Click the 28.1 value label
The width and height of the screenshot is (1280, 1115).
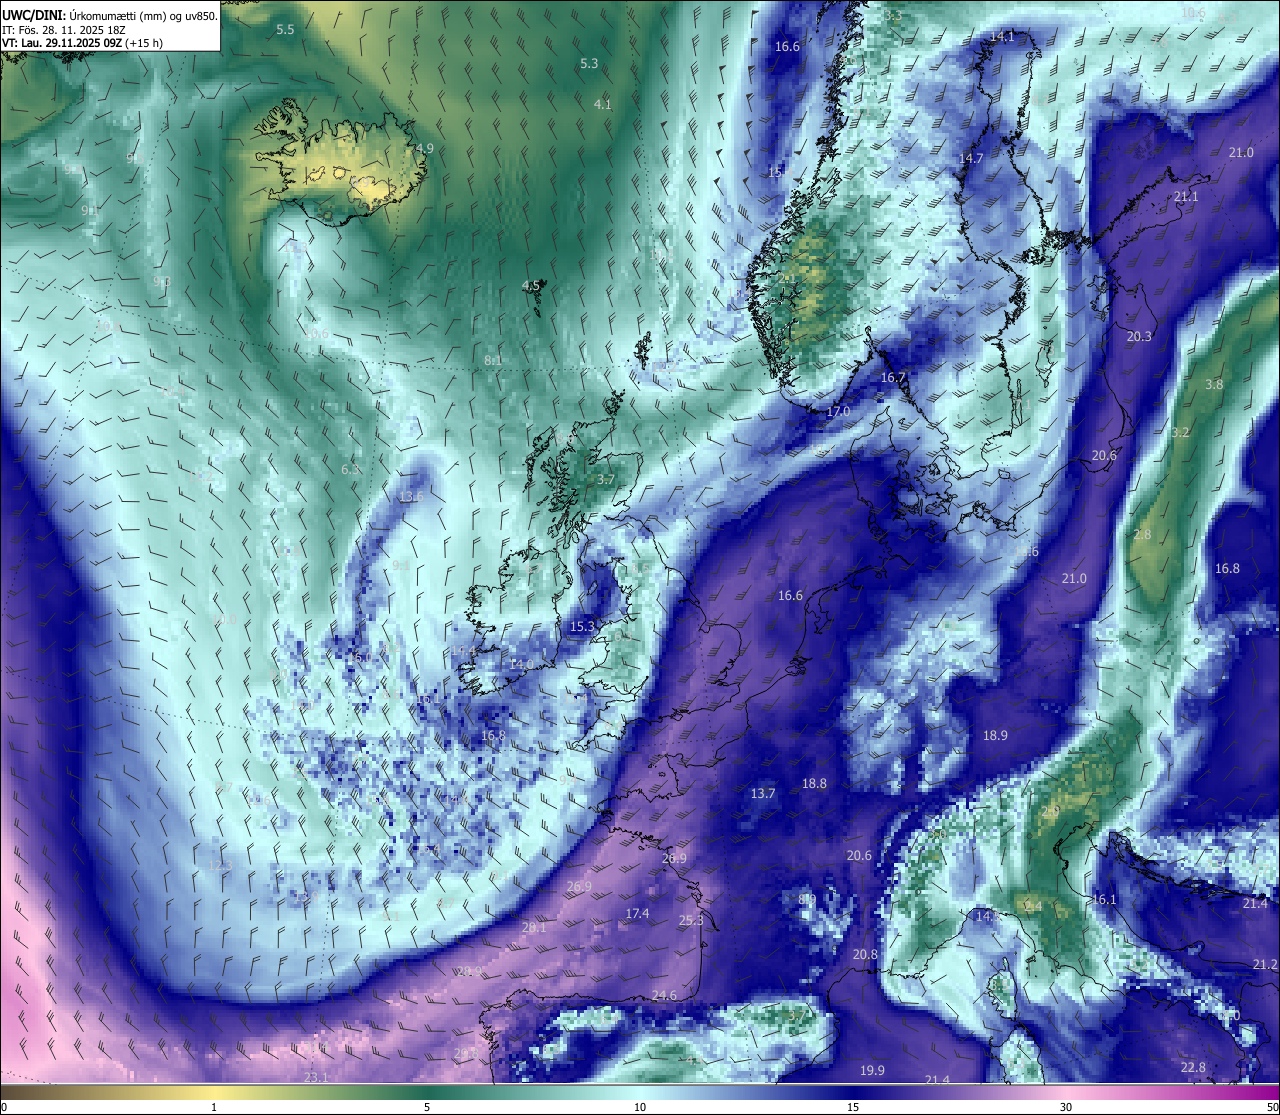pyautogui.click(x=534, y=927)
